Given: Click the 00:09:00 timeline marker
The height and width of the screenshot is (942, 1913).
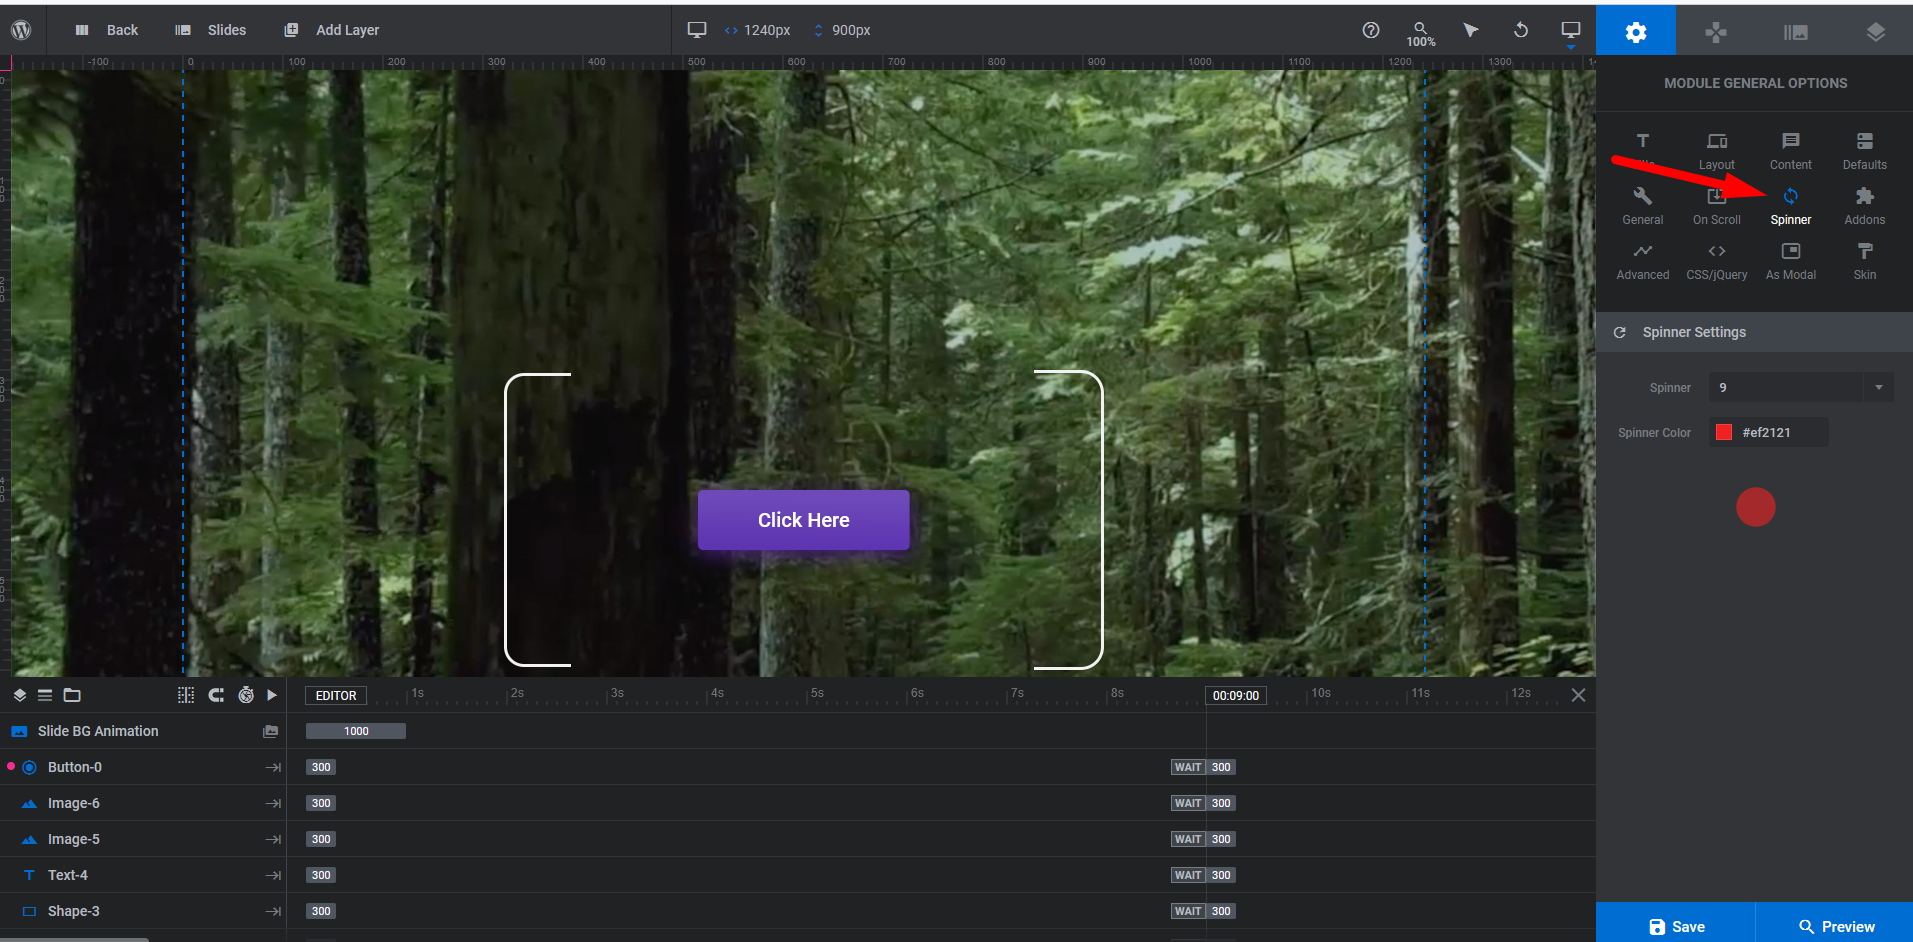Looking at the screenshot, I should [1236, 695].
